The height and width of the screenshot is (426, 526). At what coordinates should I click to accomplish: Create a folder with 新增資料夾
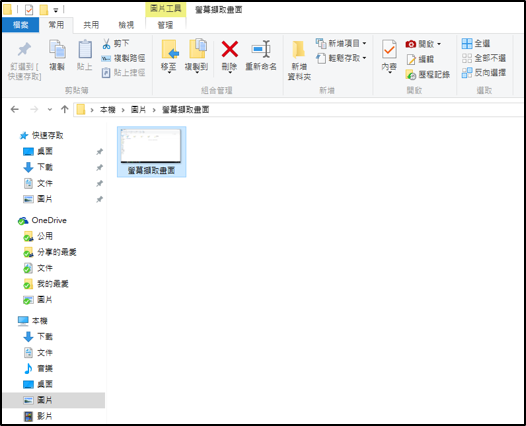point(299,60)
